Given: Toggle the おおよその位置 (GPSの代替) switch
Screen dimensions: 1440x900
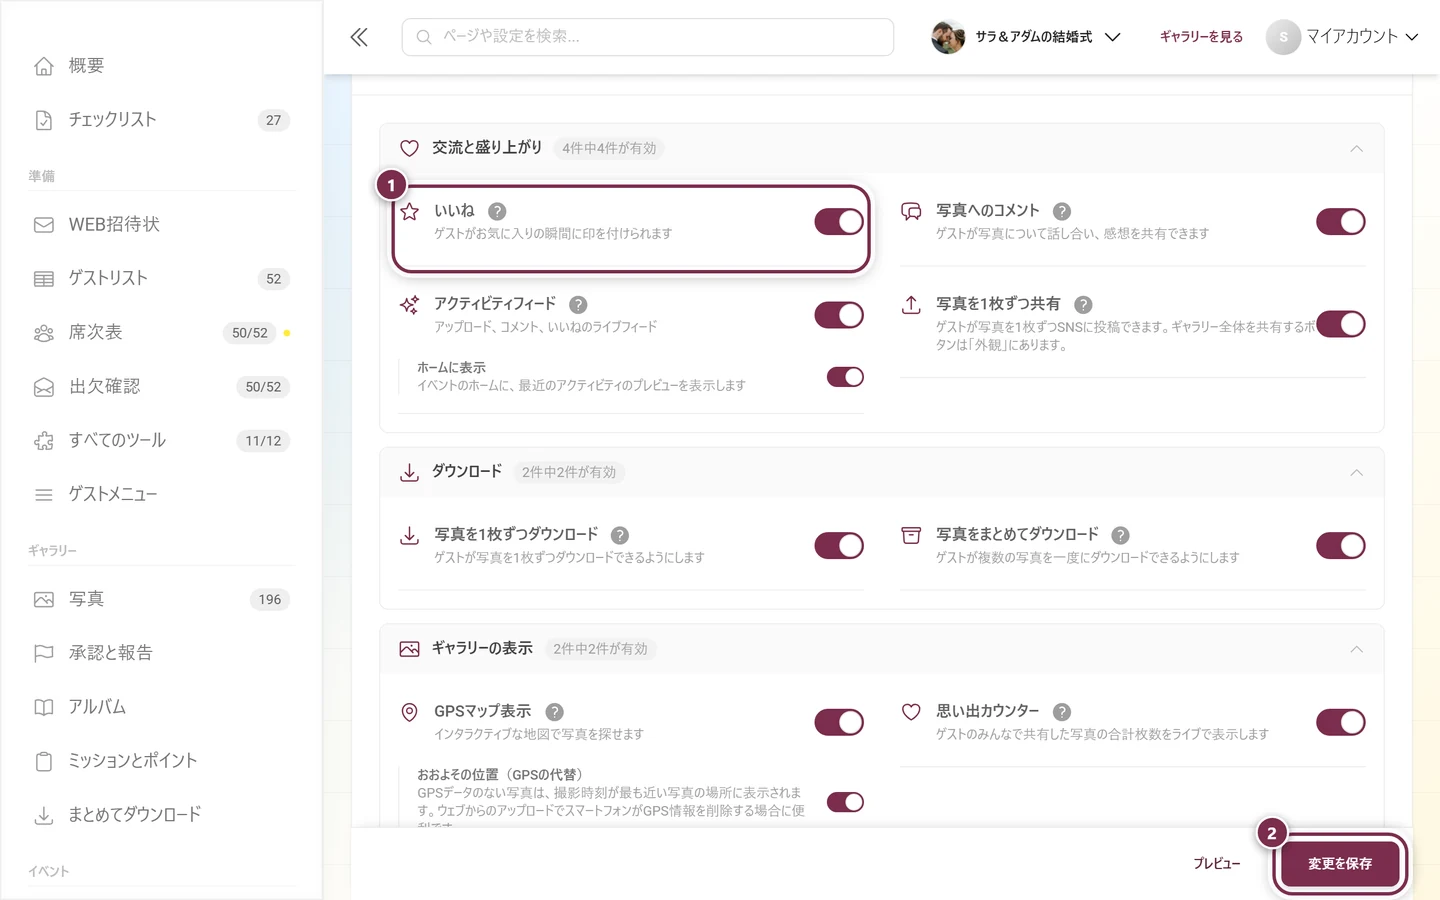Looking at the screenshot, I should (845, 802).
